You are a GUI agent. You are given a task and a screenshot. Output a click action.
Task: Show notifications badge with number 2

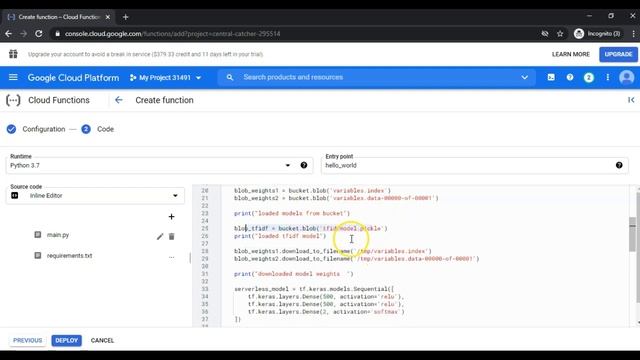(589, 78)
